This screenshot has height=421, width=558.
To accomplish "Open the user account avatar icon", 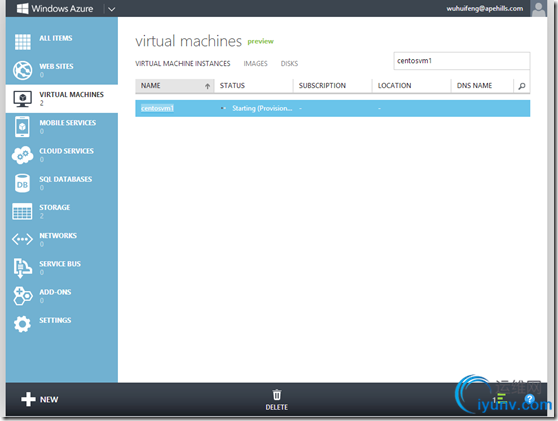I will coord(538,9).
